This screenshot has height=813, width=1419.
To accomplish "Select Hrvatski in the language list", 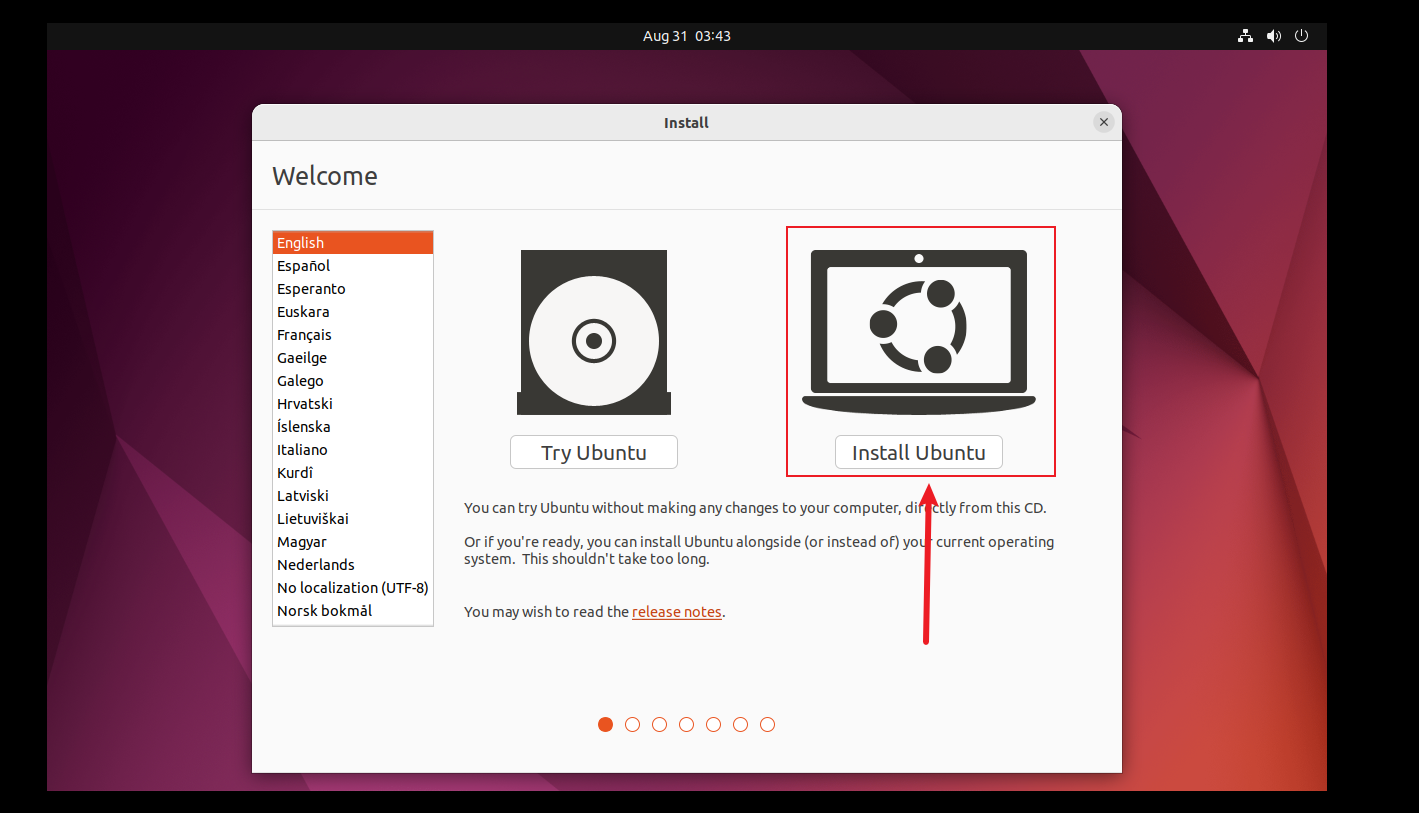I will [x=353, y=404].
